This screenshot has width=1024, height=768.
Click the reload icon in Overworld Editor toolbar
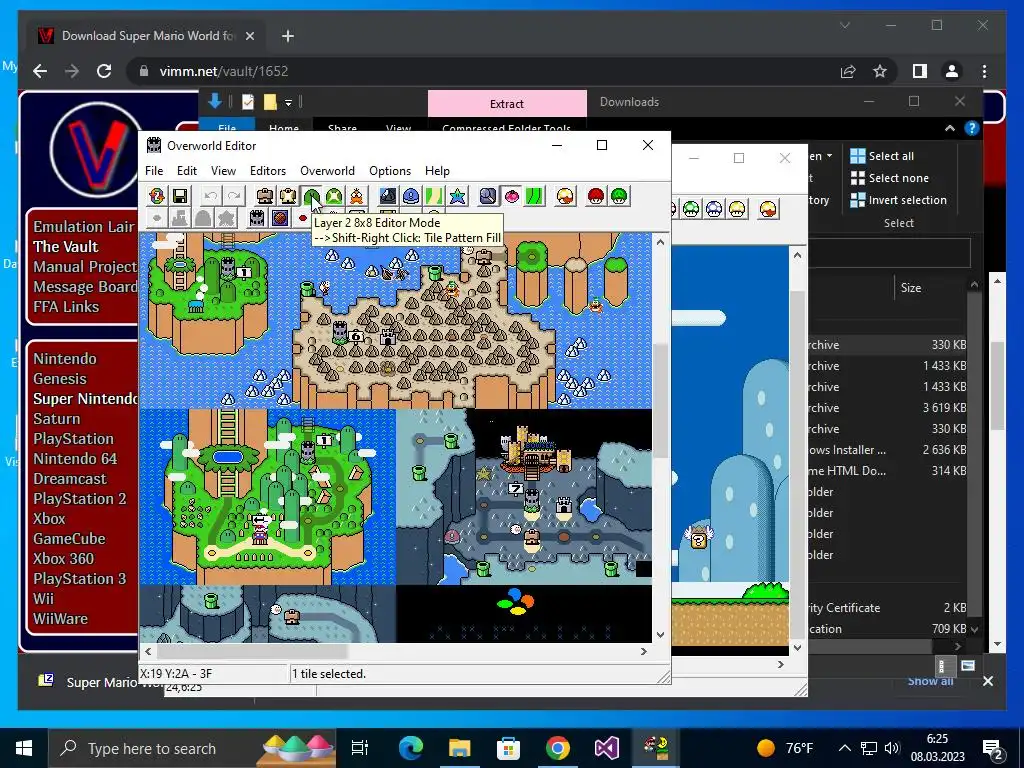(157, 196)
